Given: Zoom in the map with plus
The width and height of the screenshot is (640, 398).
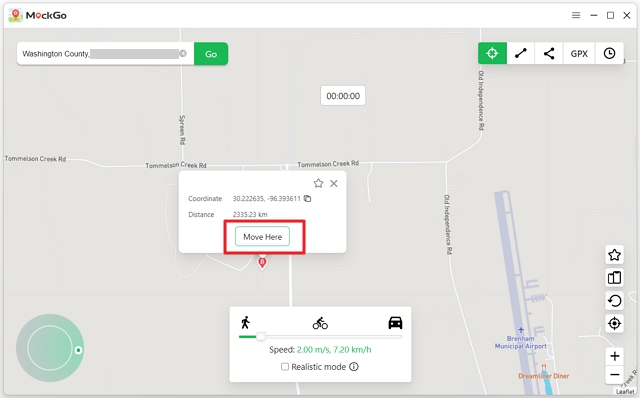Looking at the screenshot, I should coord(614,356).
